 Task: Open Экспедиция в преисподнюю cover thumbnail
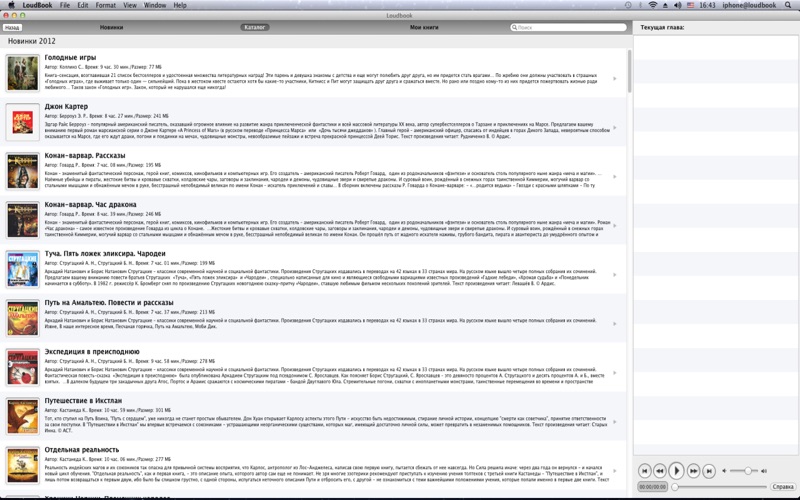coord(22,367)
